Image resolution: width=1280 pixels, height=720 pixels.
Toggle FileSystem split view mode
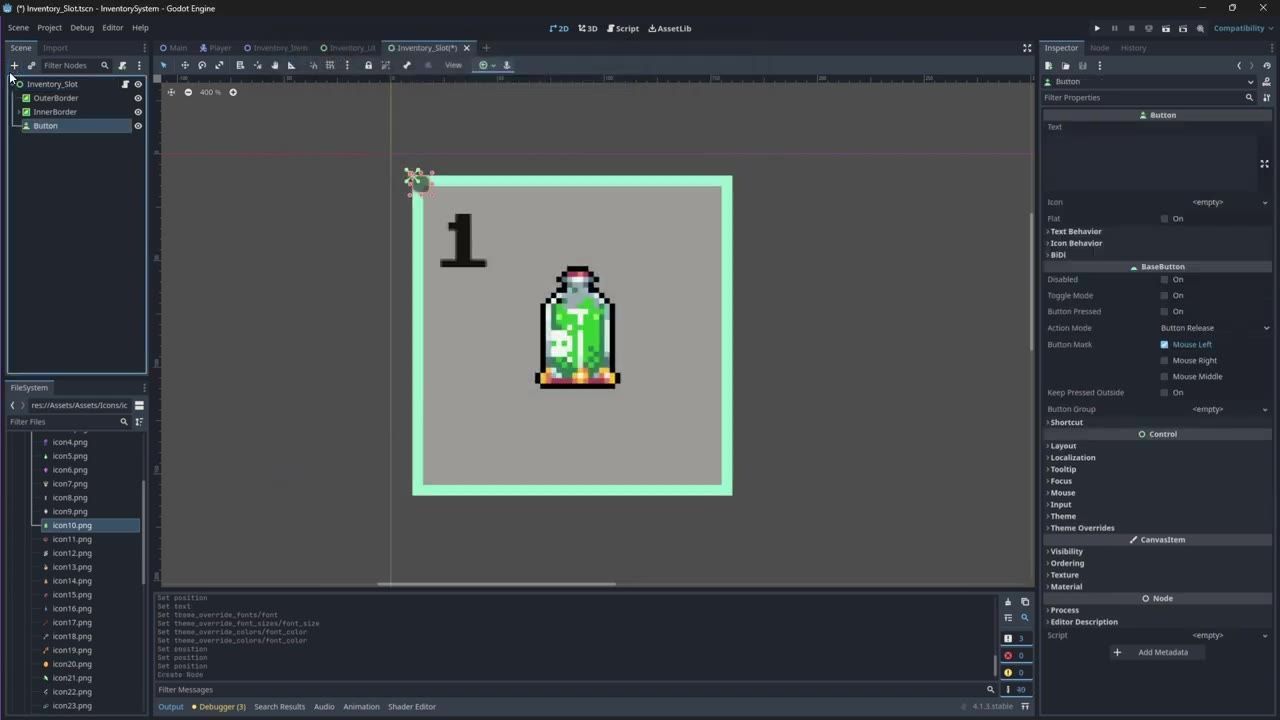(139, 405)
